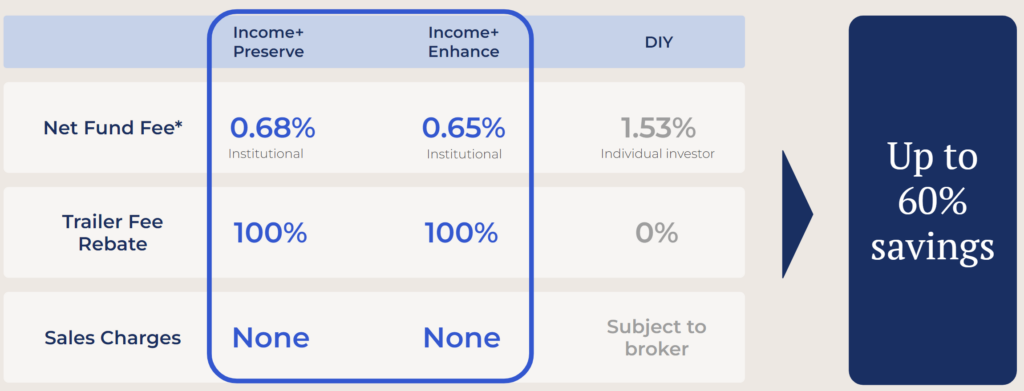Select the Income+ Enhance column header
1024x391 pixels.
click(x=463, y=42)
